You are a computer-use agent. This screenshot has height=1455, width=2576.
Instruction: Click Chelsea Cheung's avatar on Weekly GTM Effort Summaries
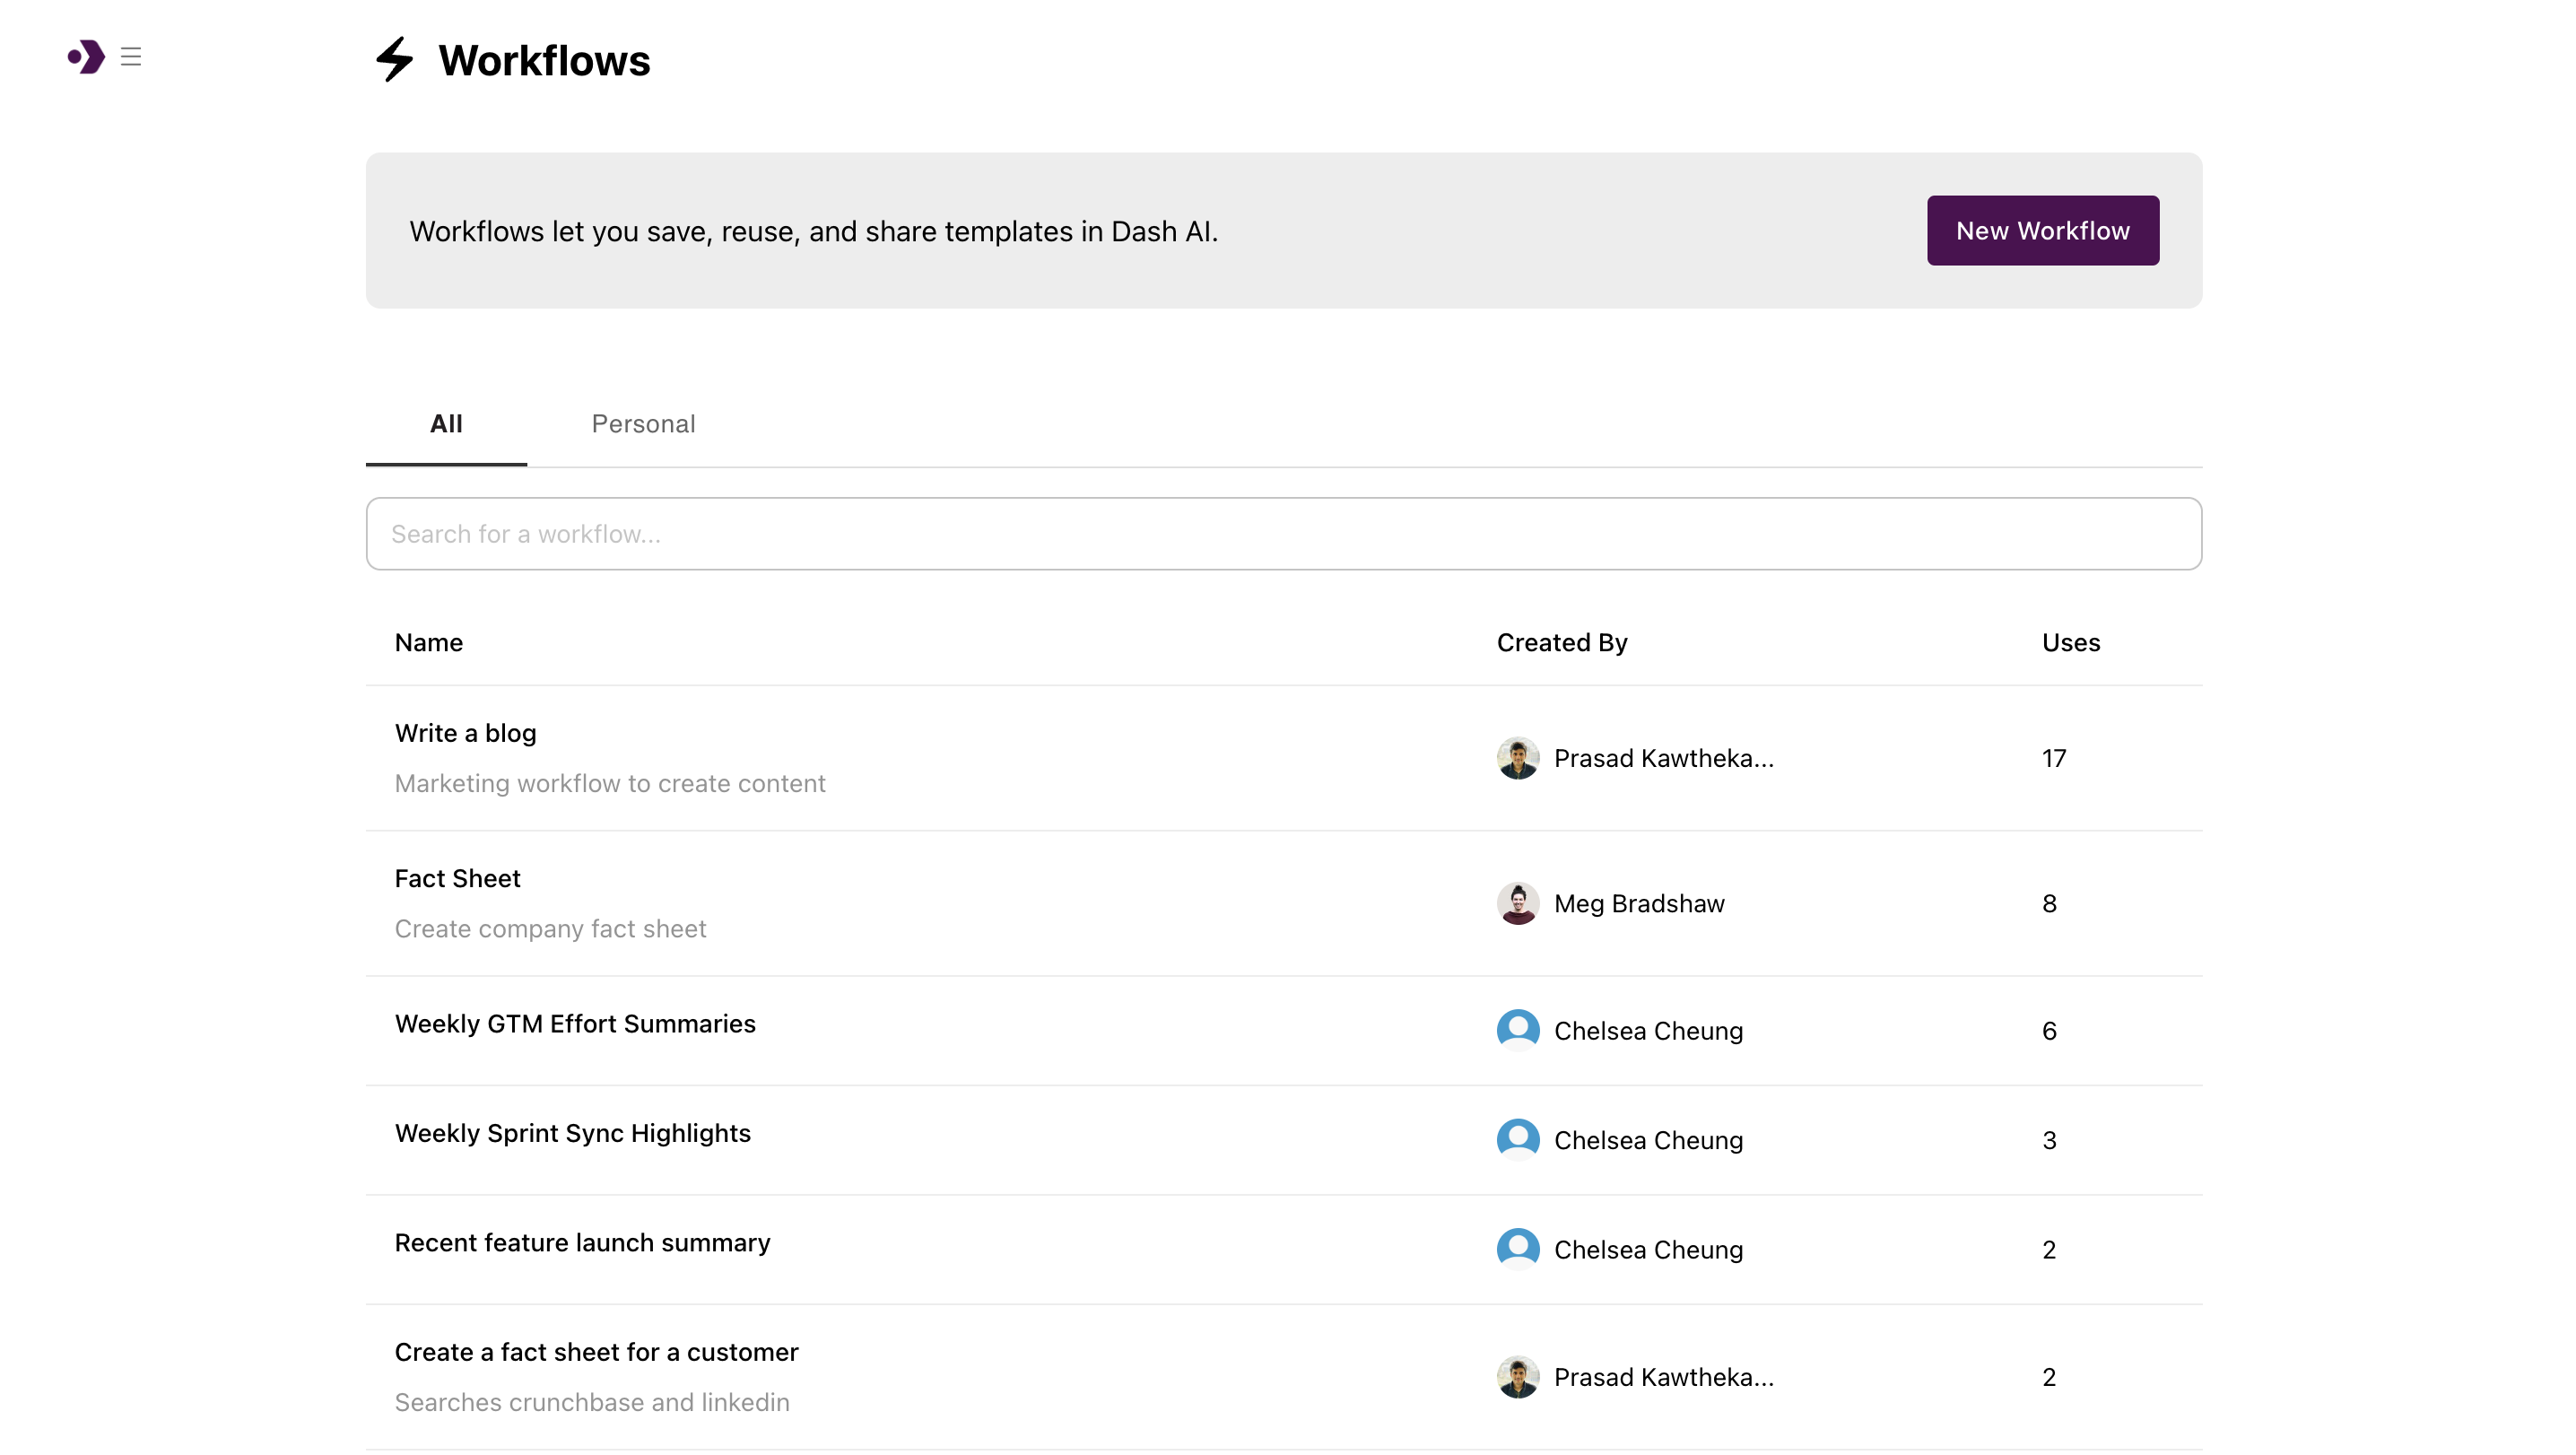1517,1029
